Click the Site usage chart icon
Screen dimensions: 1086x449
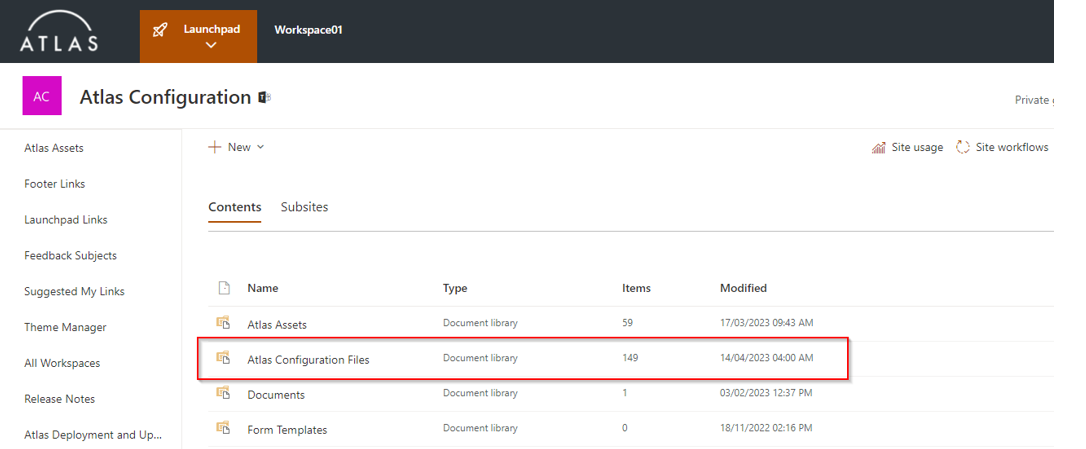coord(879,148)
